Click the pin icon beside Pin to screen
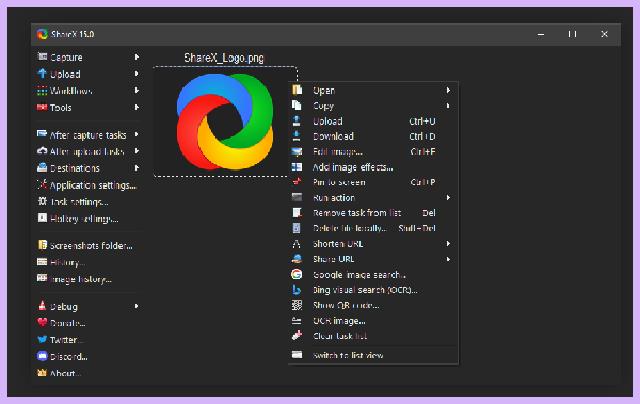The image size is (640, 404). [297, 182]
